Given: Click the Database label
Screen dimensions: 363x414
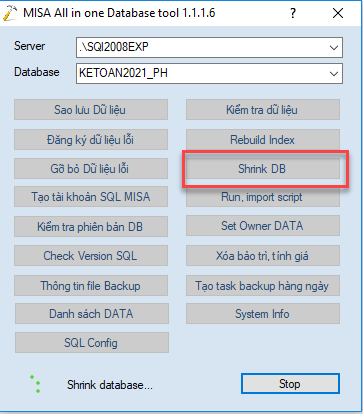Looking at the screenshot, I should pos(37,72).
